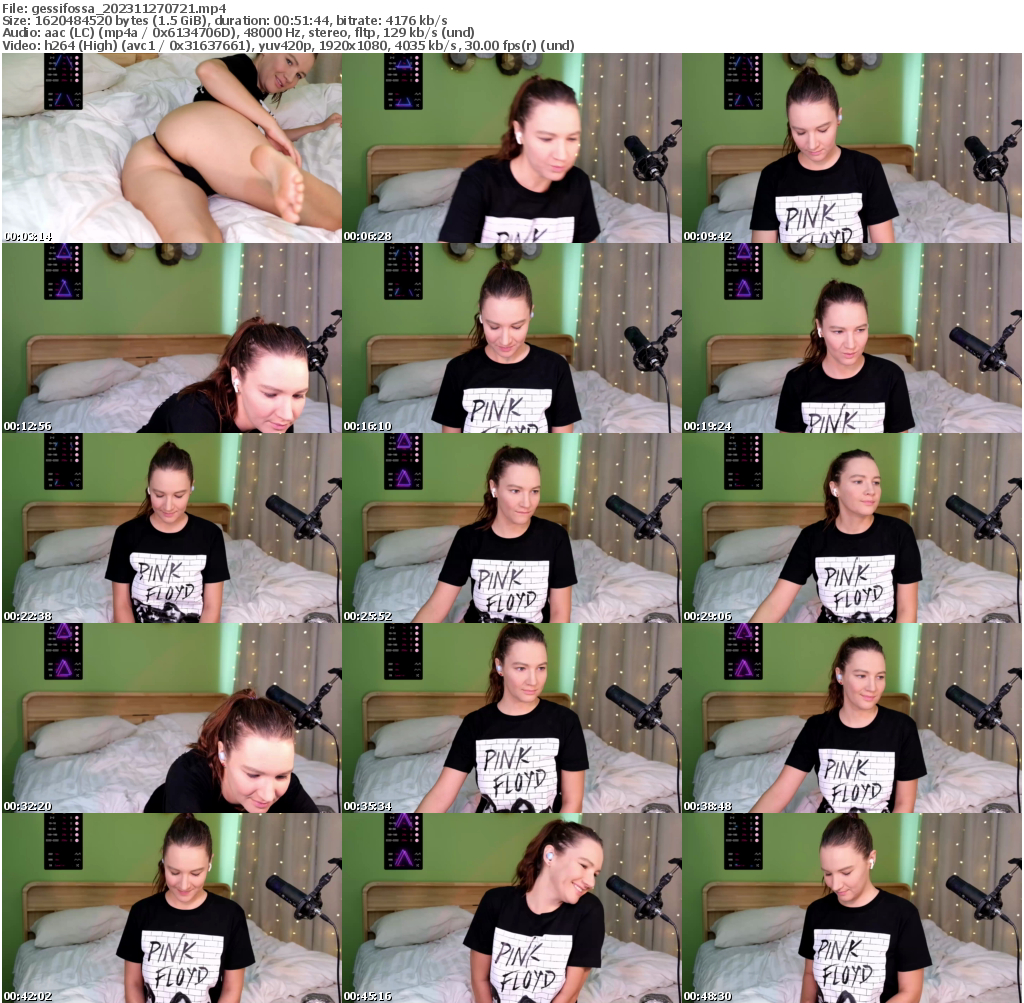Image resolution: width=1024 pixels, height=1003 pixels.
Task: Click the 00:32:20 looking-down frame
Action: tap(170, 713)
